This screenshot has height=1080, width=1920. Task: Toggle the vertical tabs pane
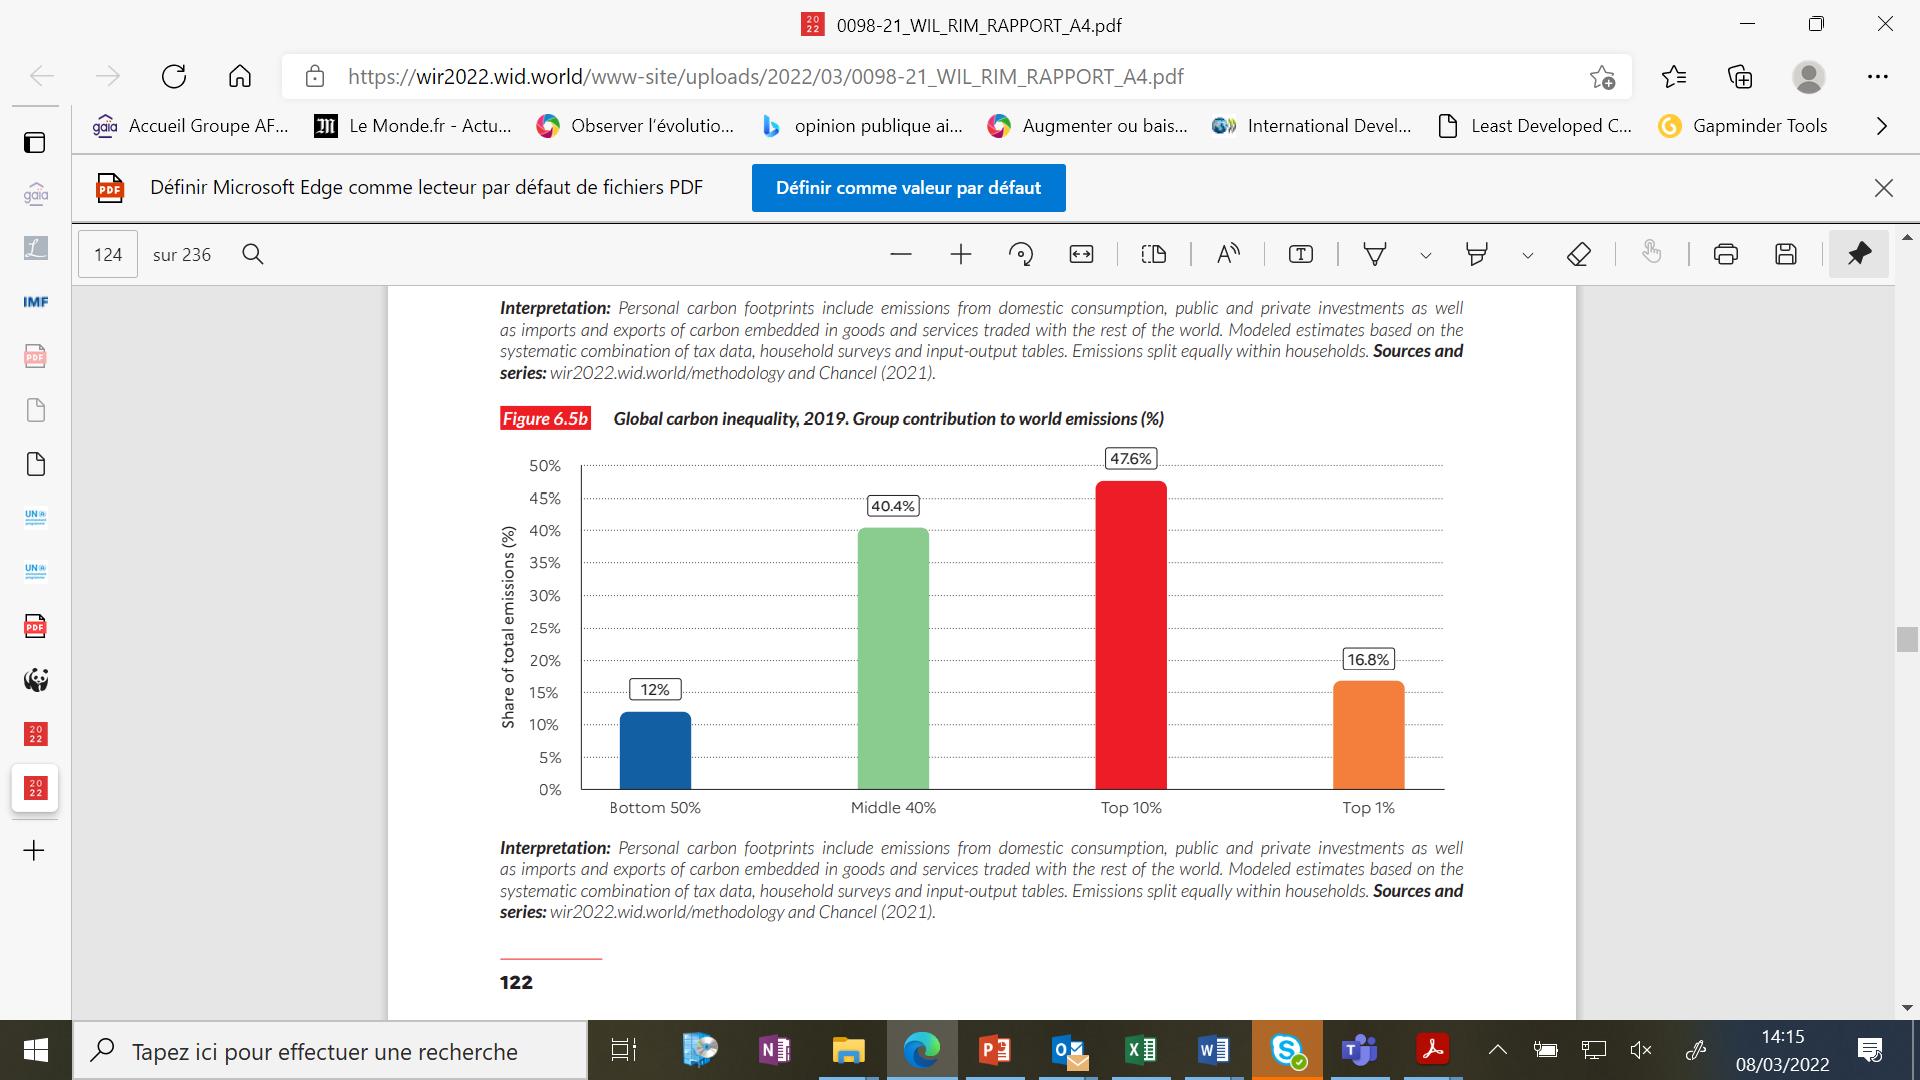tap(35, 142)
